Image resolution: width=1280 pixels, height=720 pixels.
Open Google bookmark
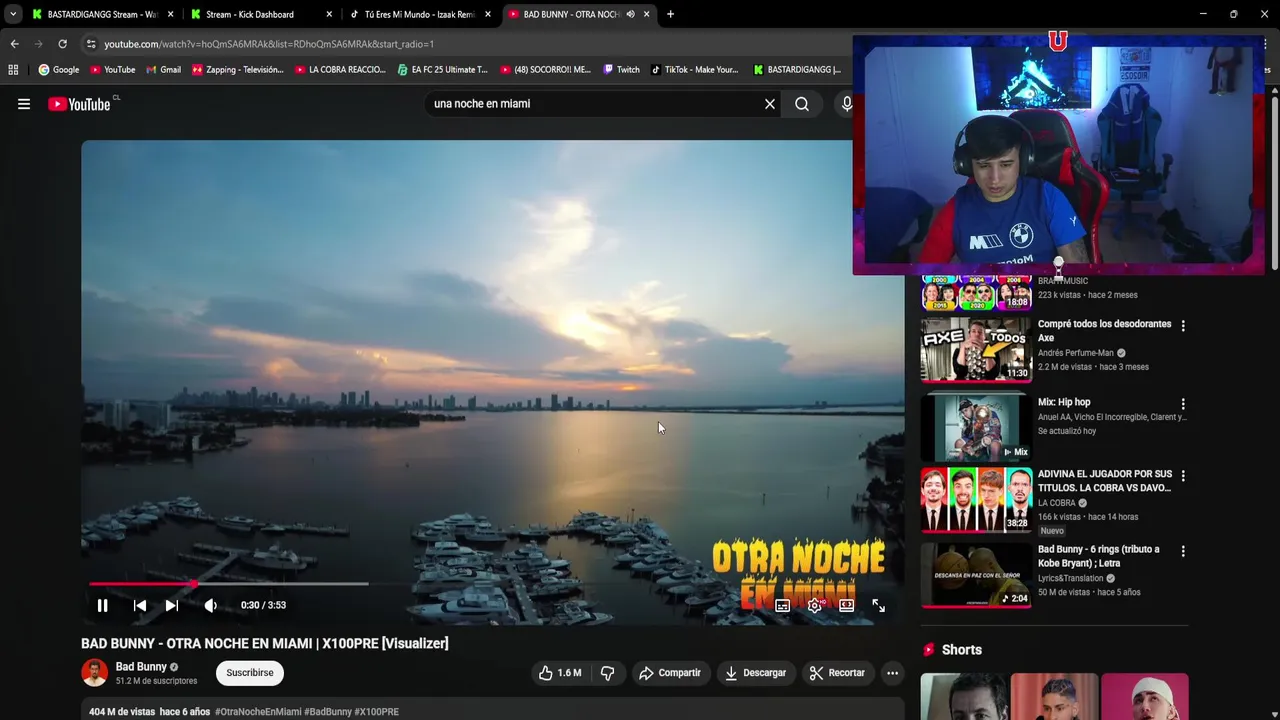pos(59,70)
